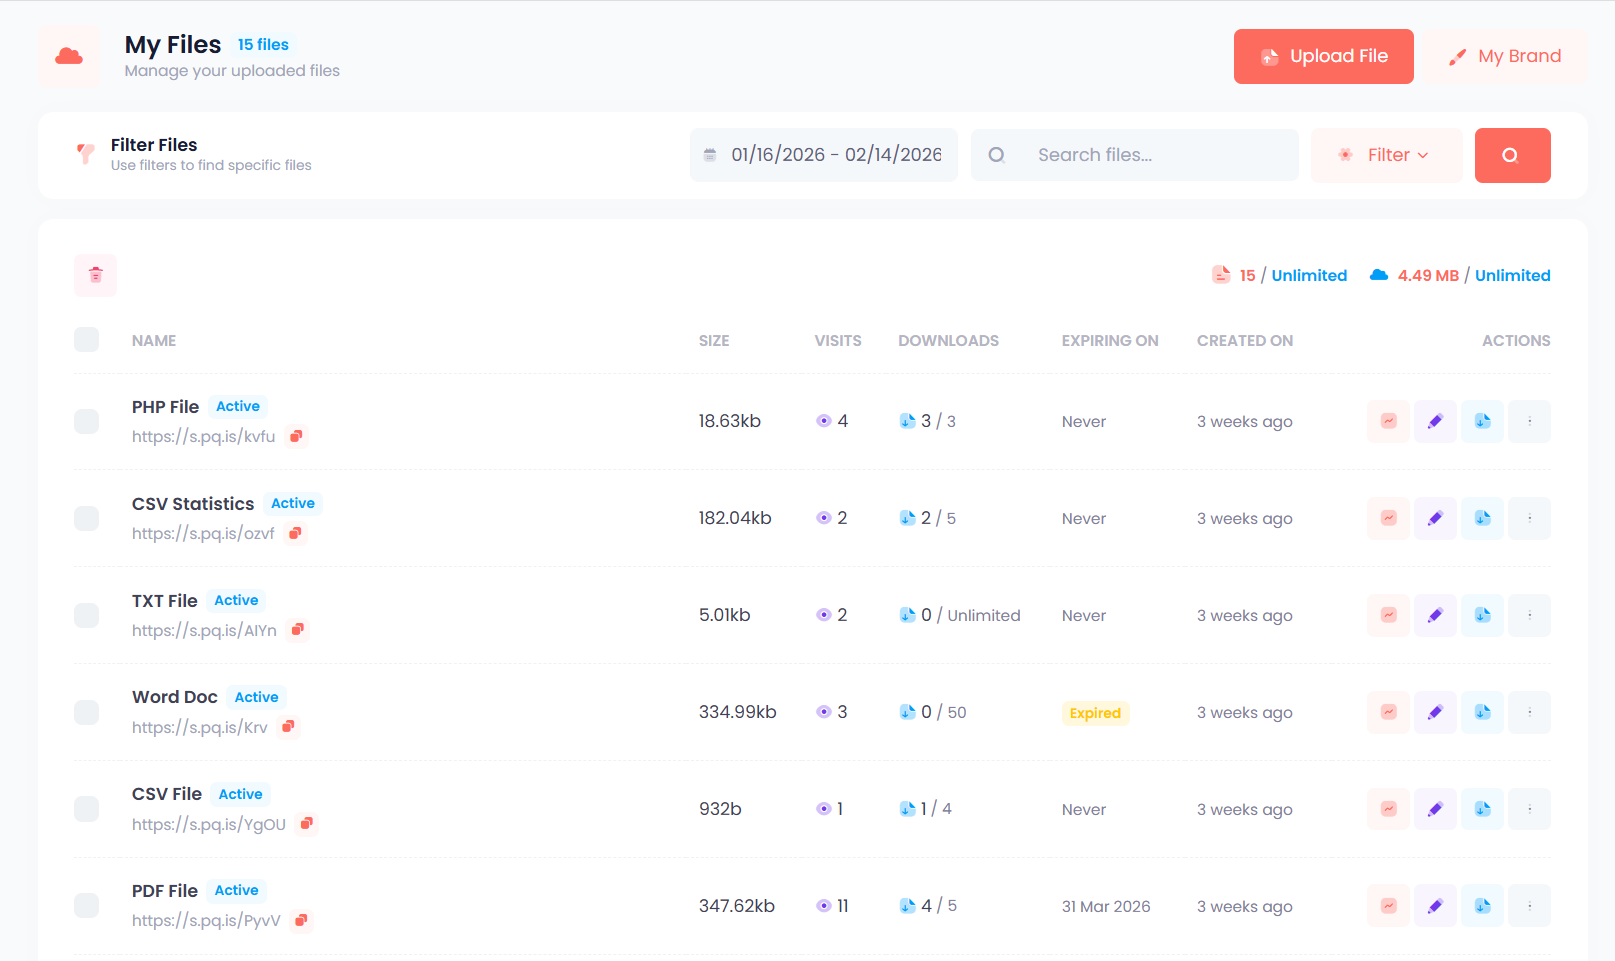Open more actions for the PDF File

[1529, 905]
